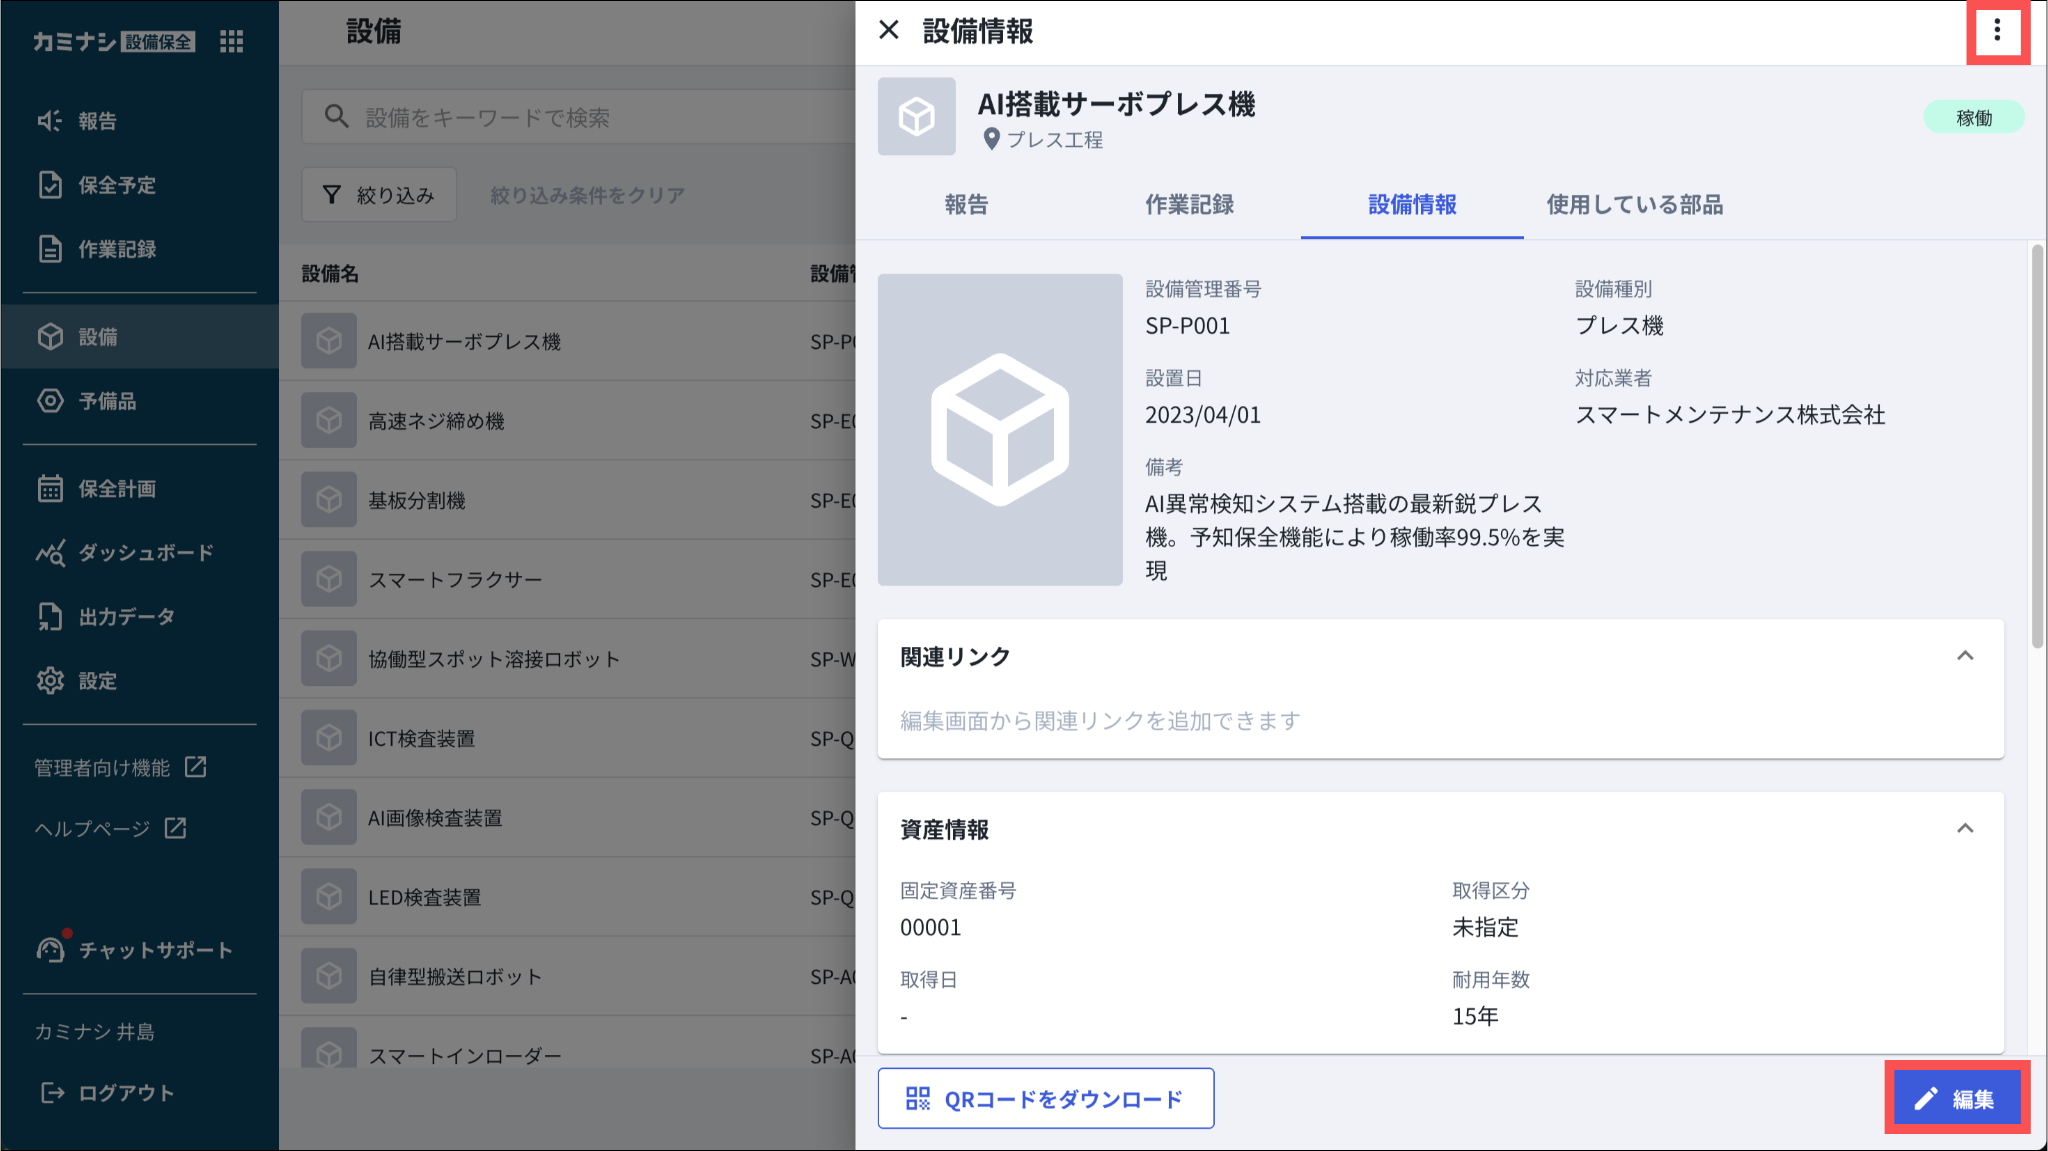Click the 編集 edit button

coord(1956,1098)
